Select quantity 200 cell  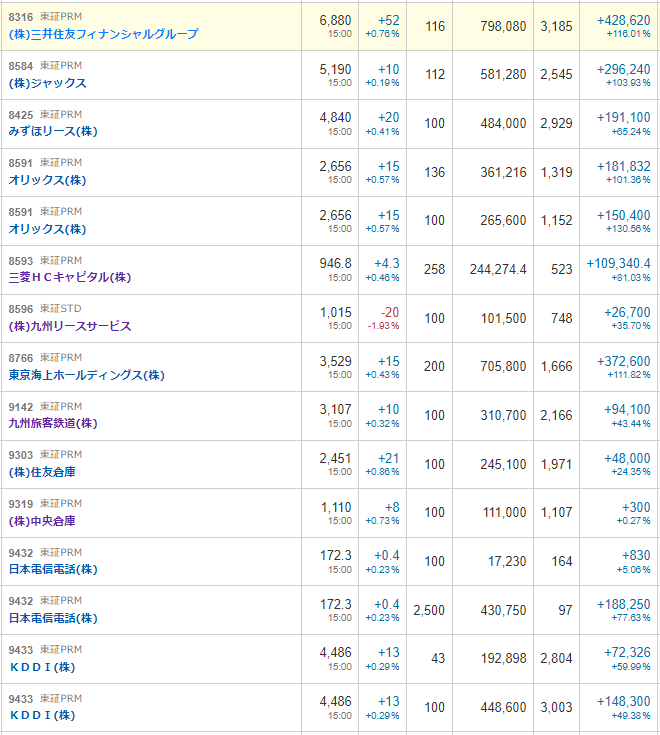(434, 367)
